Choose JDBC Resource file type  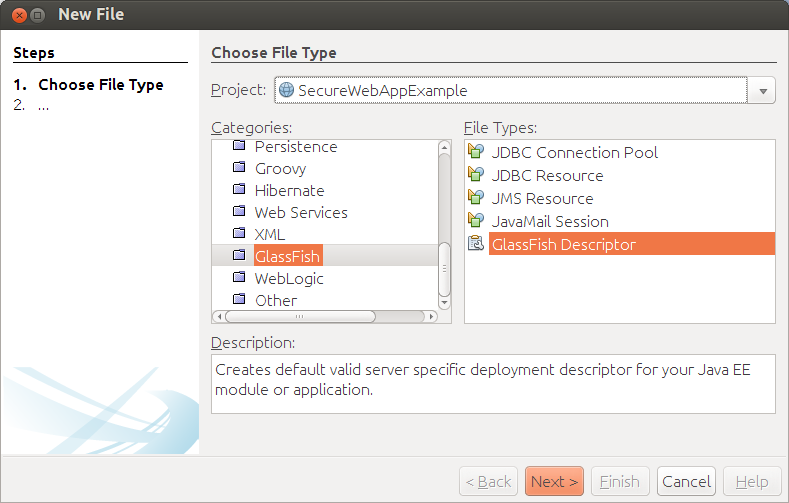547,176
